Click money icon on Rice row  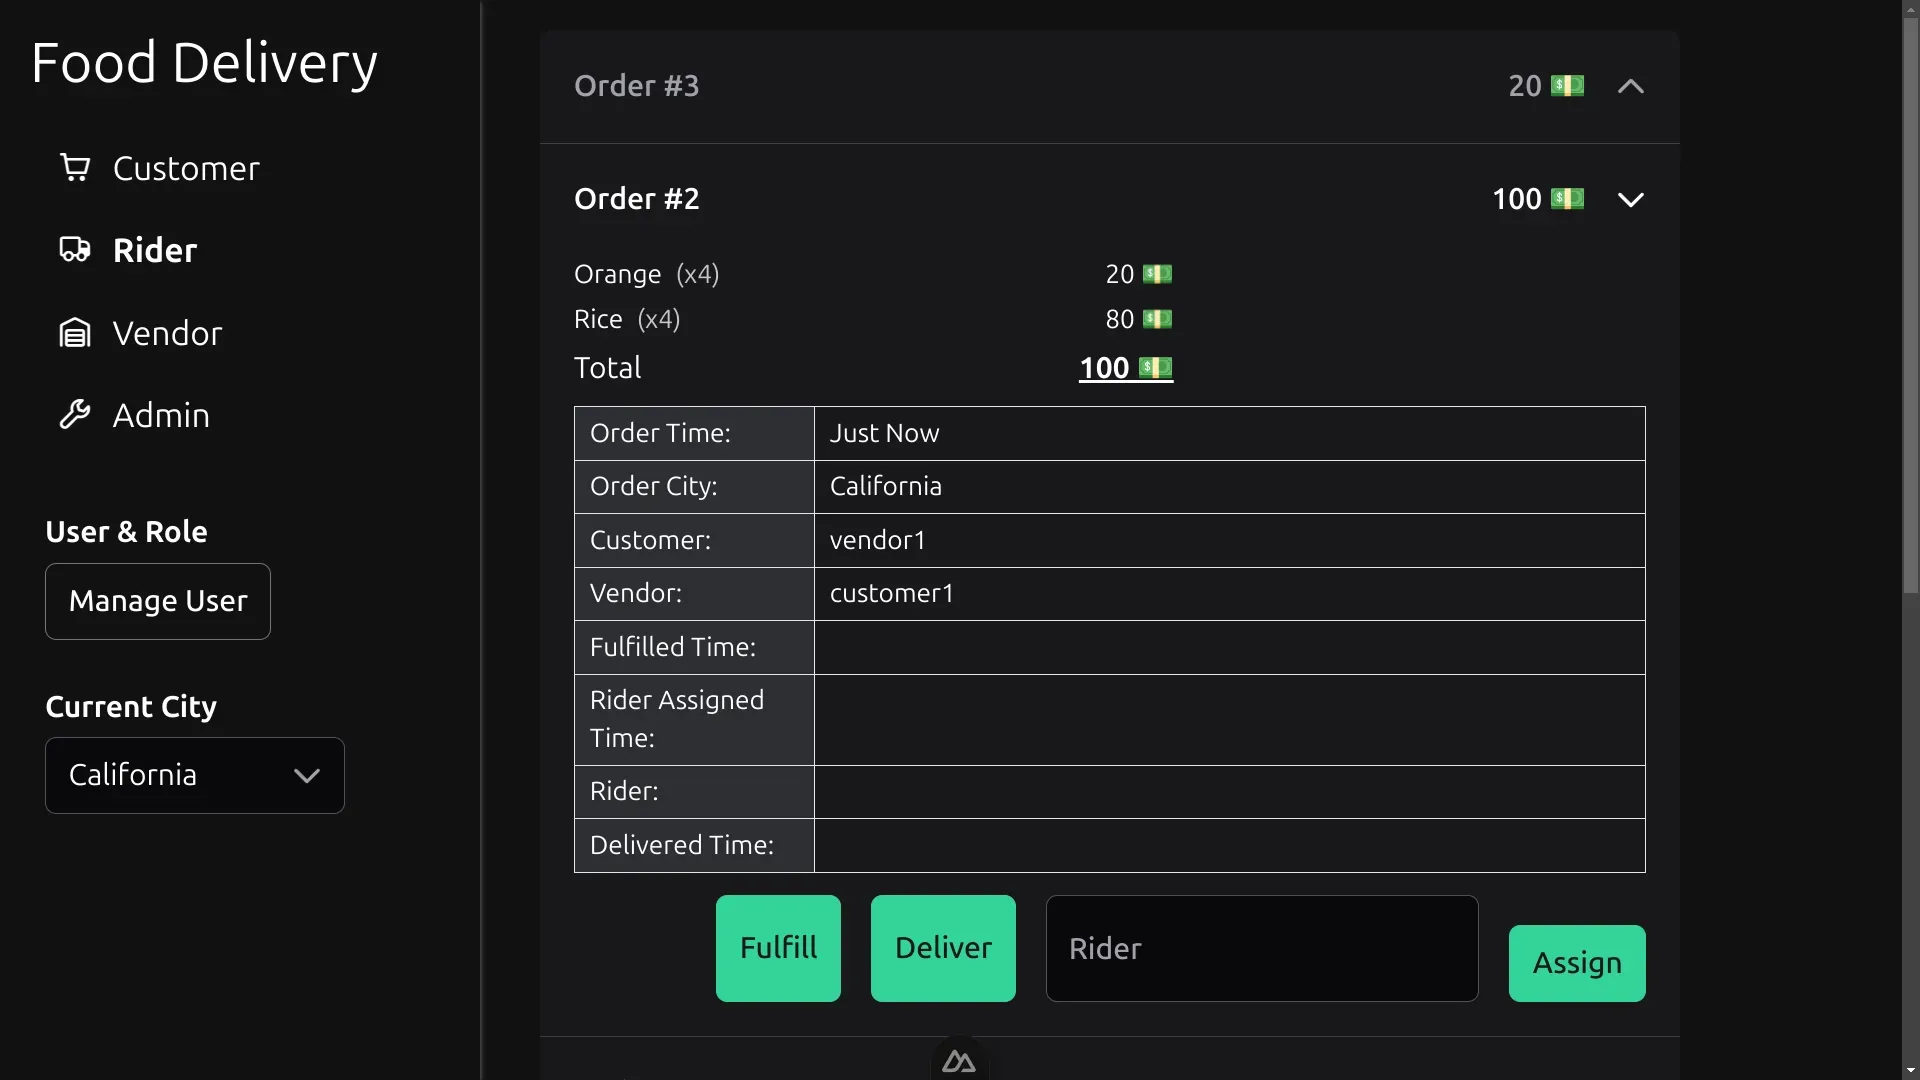(1157, 320)
